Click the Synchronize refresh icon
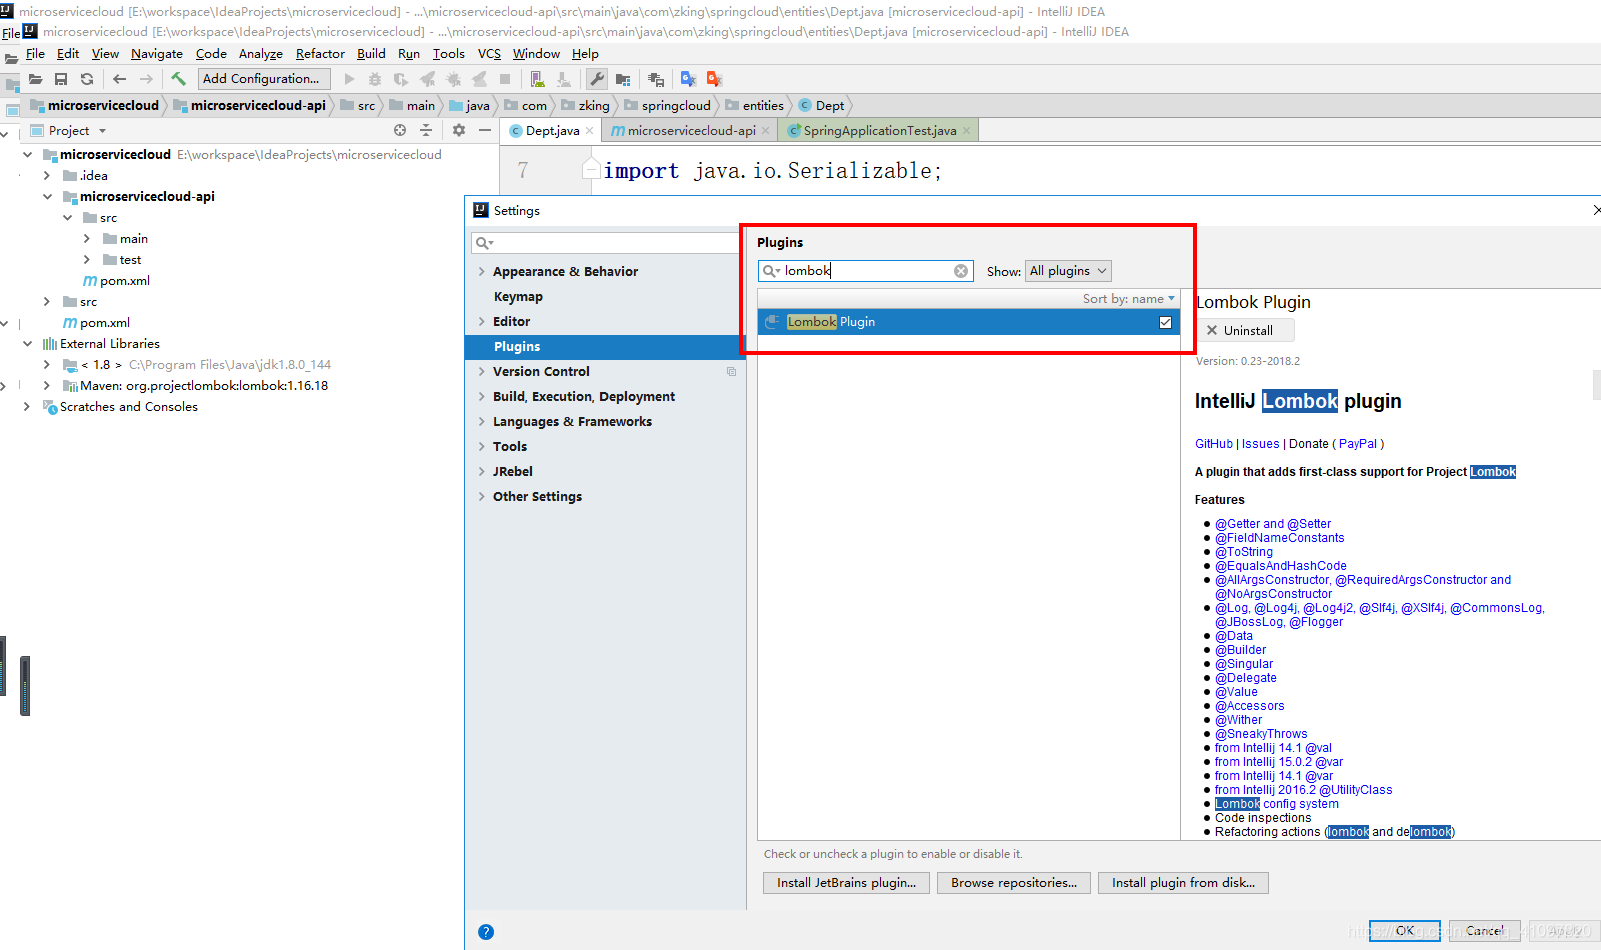 tap(87, 79)
